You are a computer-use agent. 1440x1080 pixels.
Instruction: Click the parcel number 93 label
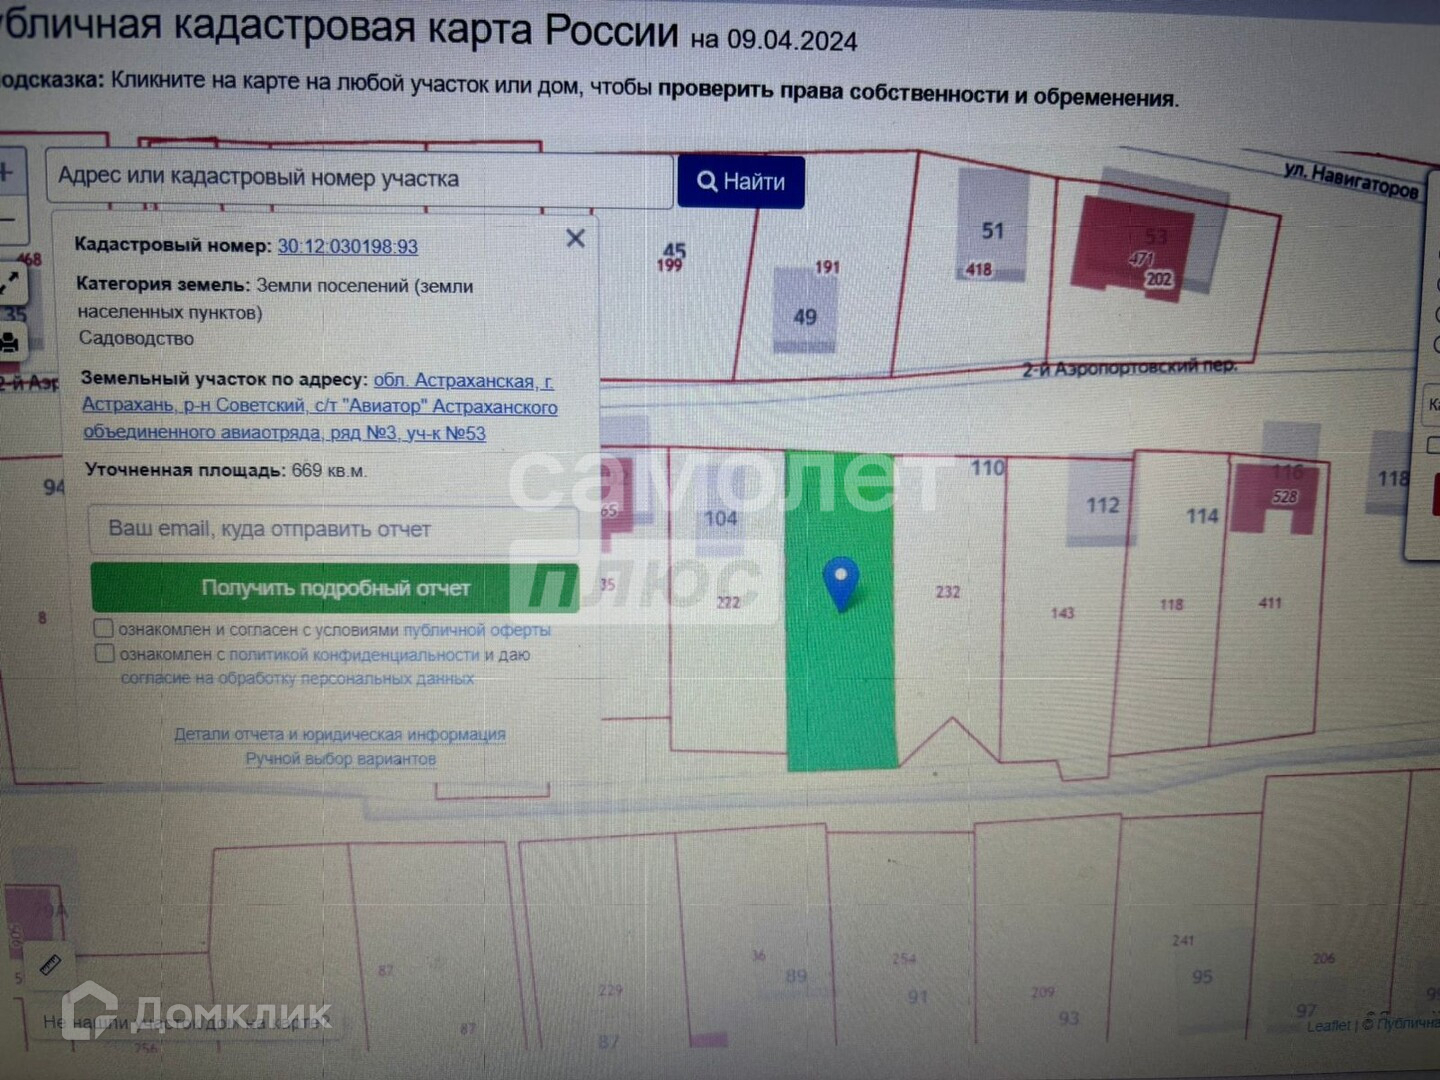1069,1018
